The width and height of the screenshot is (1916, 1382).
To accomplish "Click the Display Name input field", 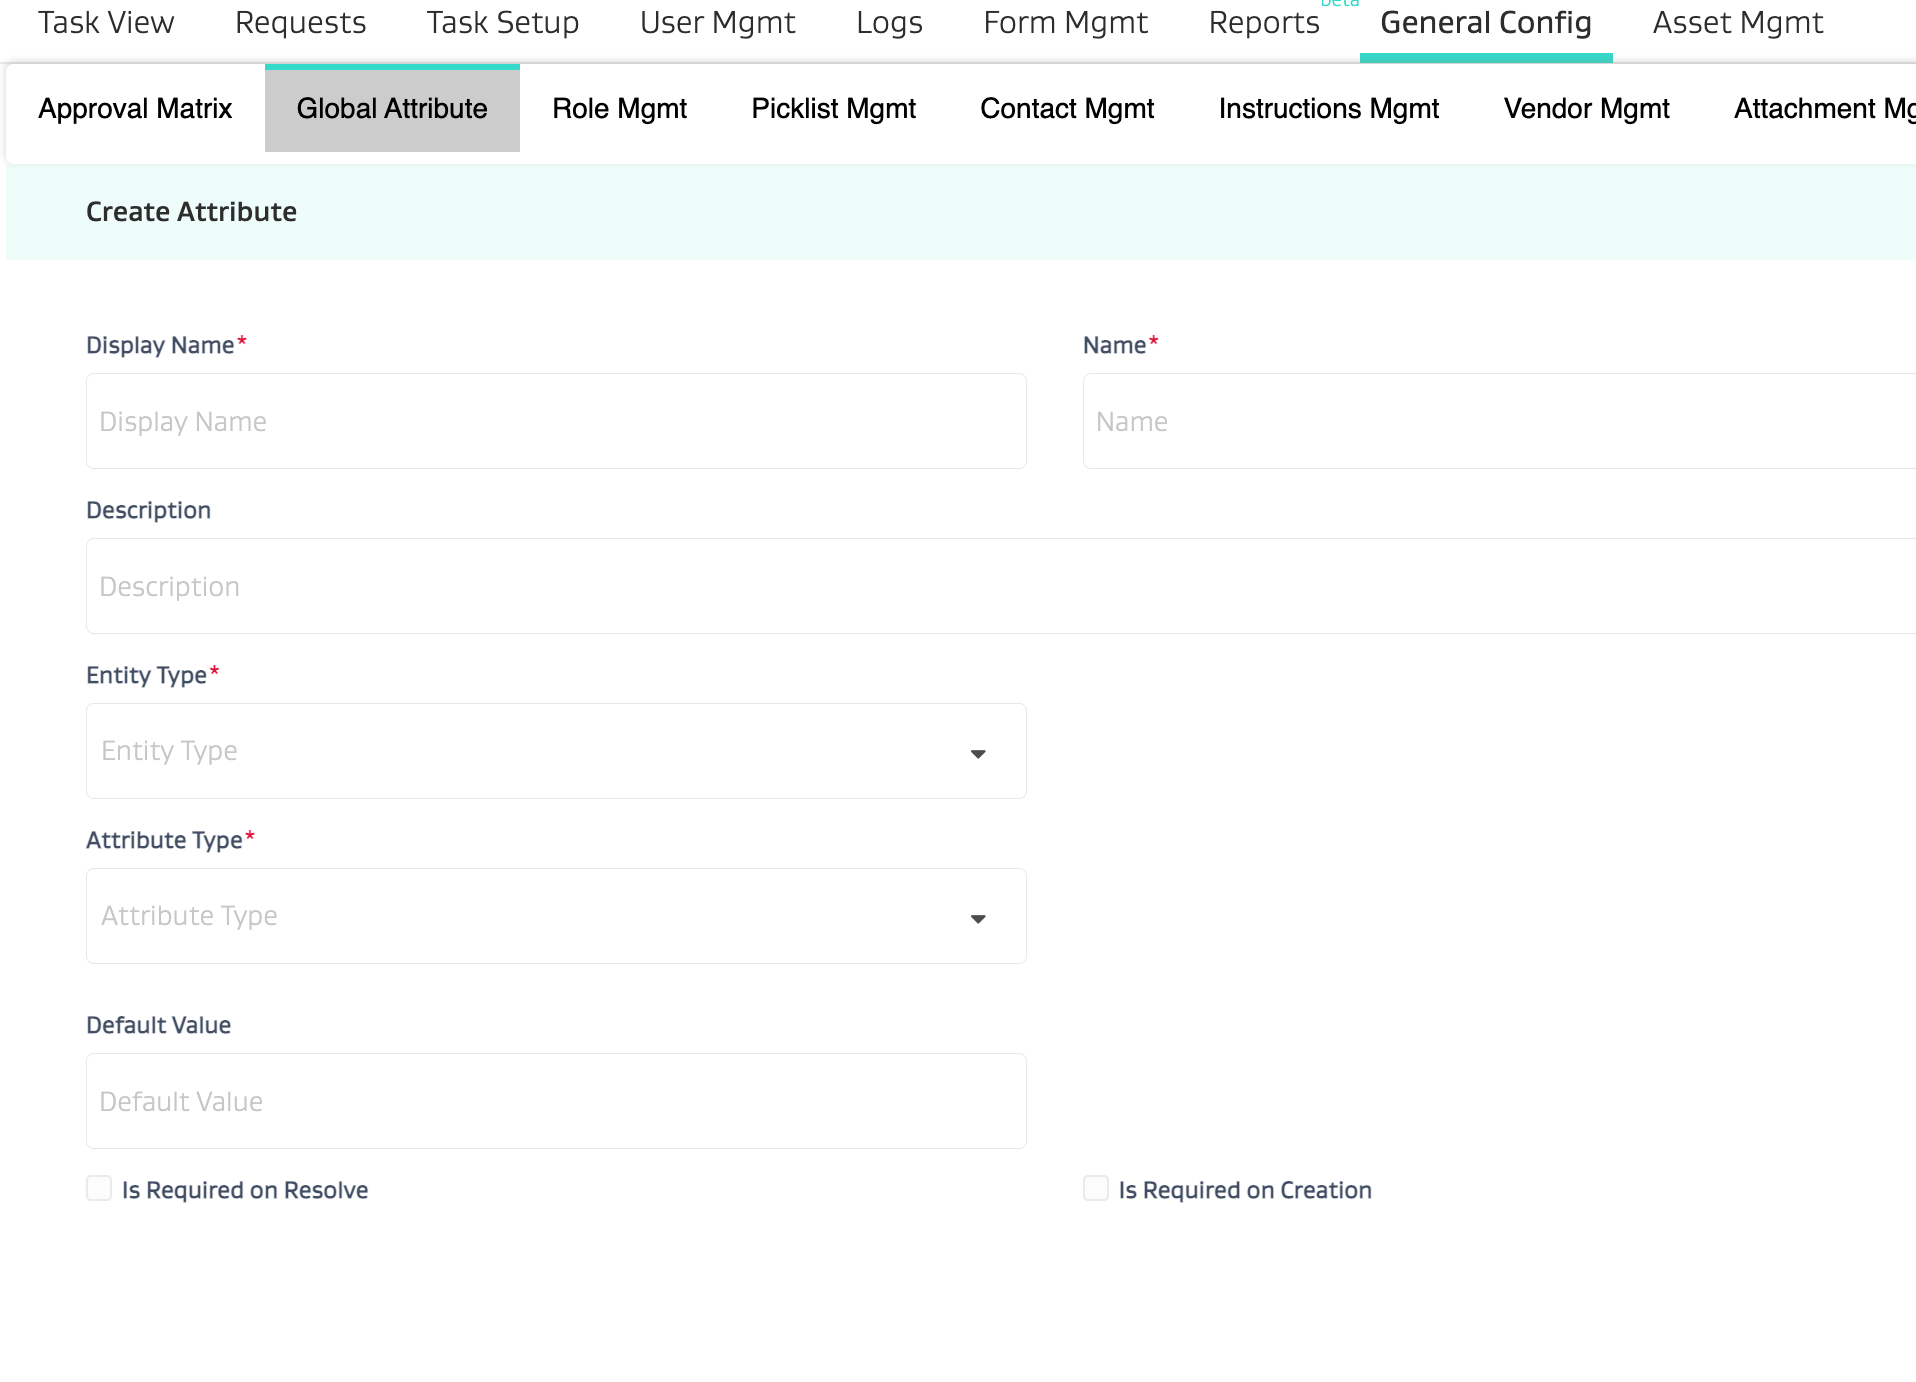I will tap(556, 421).
